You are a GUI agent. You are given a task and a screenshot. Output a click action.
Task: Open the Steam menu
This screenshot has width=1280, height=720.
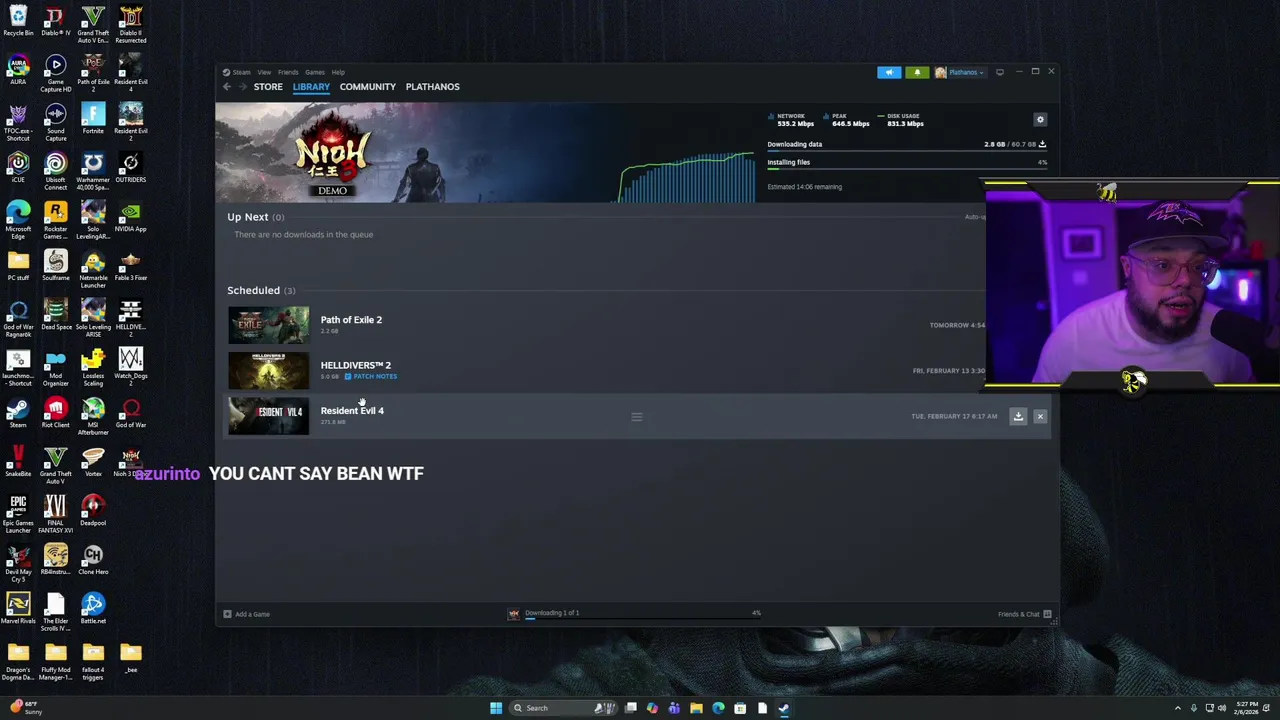click(241, 72)
